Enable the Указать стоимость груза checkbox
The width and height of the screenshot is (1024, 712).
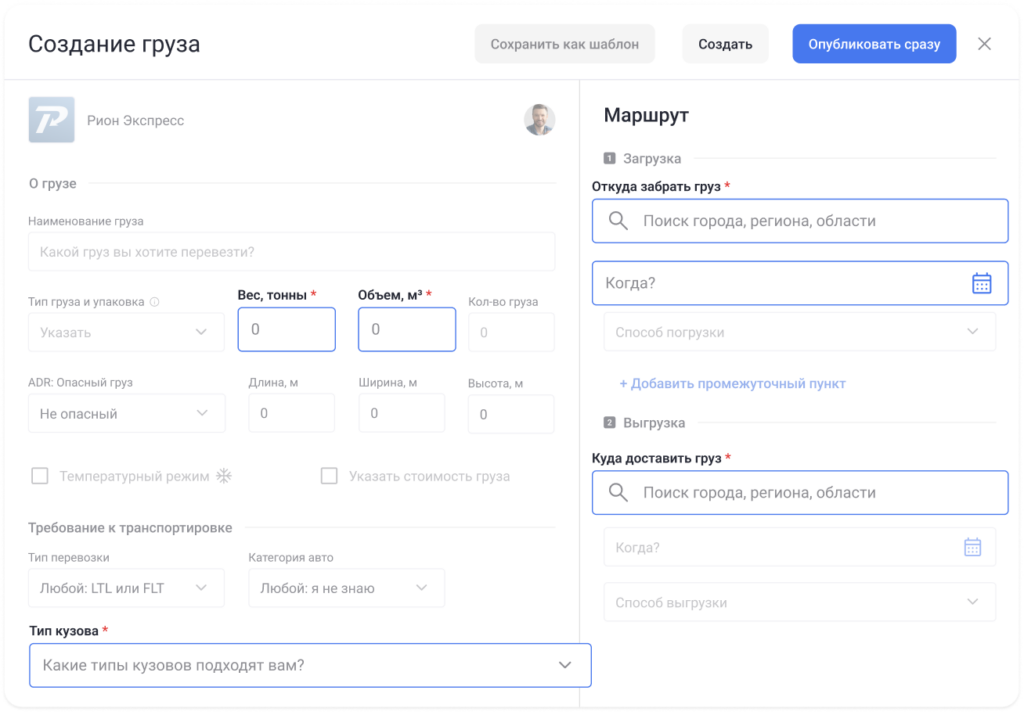(x=330, y=476)
